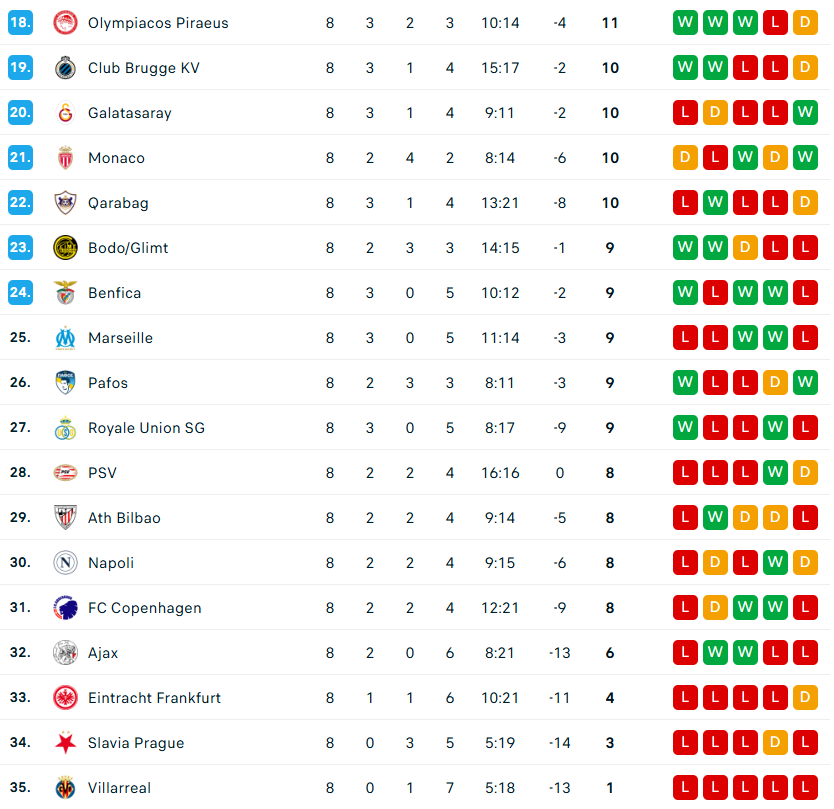Click Ath Bilbao's green W form badge
The image size is (834, 809).
[715, 518]
